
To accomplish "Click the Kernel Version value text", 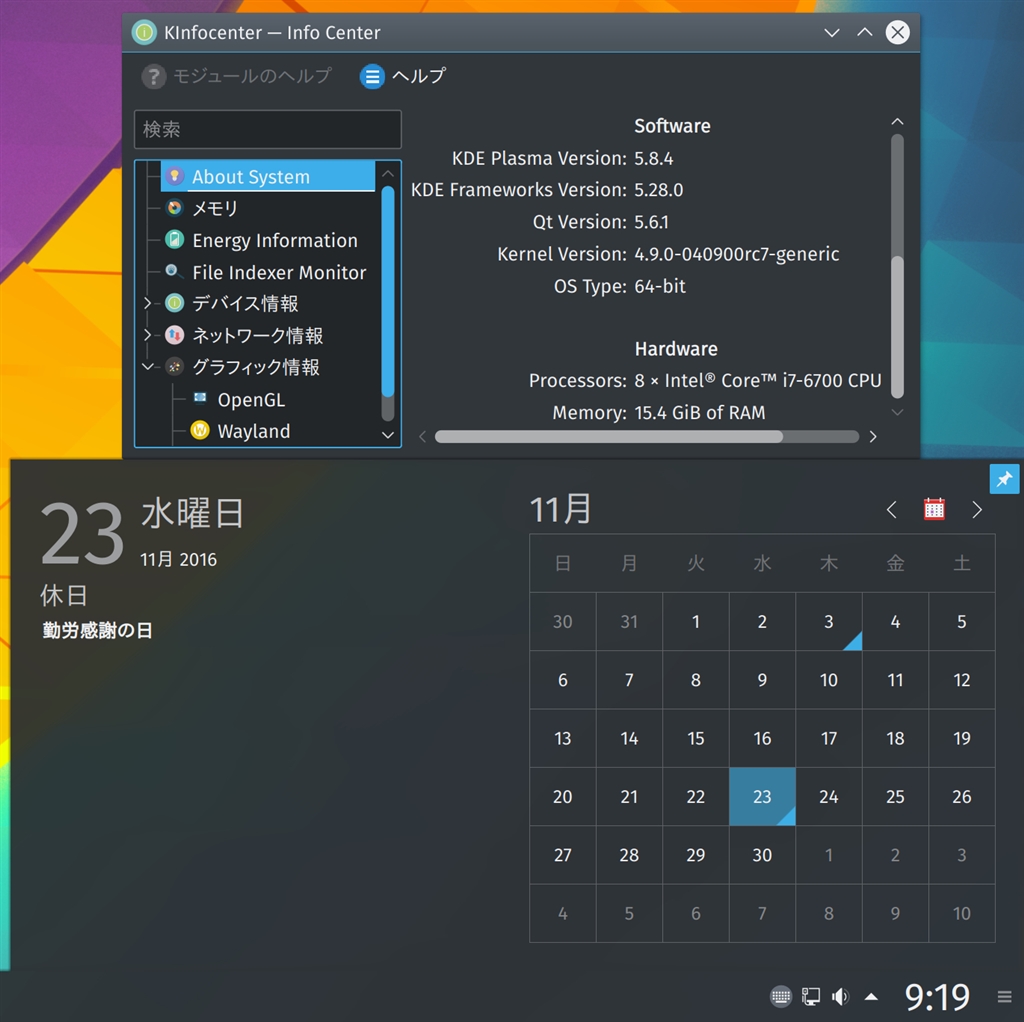I will 737,254.
